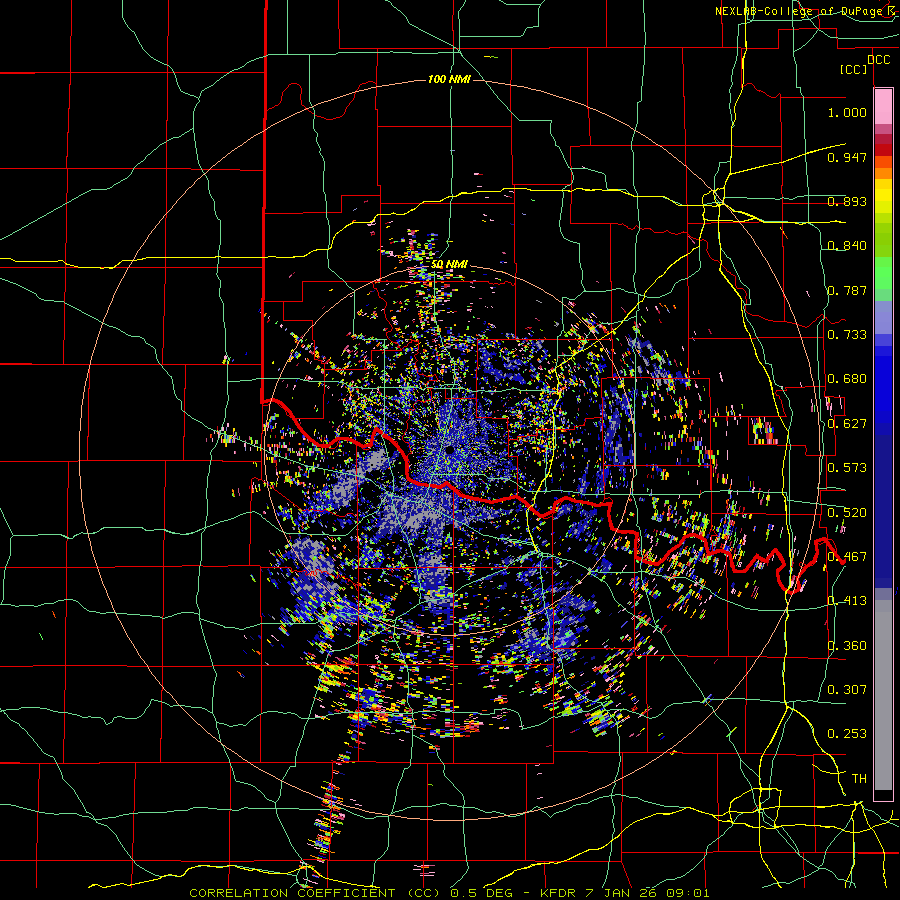Click the 0.787 legend value
The width and height of the screenshot is (900, 900).
coord(847,290)
